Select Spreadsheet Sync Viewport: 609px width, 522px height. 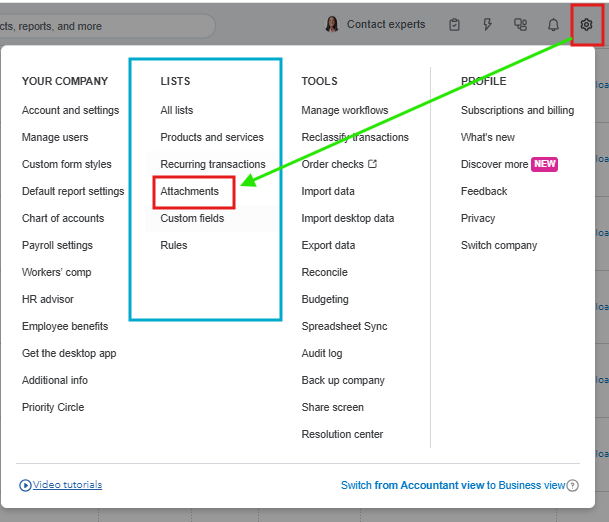(x=344, y=326)
